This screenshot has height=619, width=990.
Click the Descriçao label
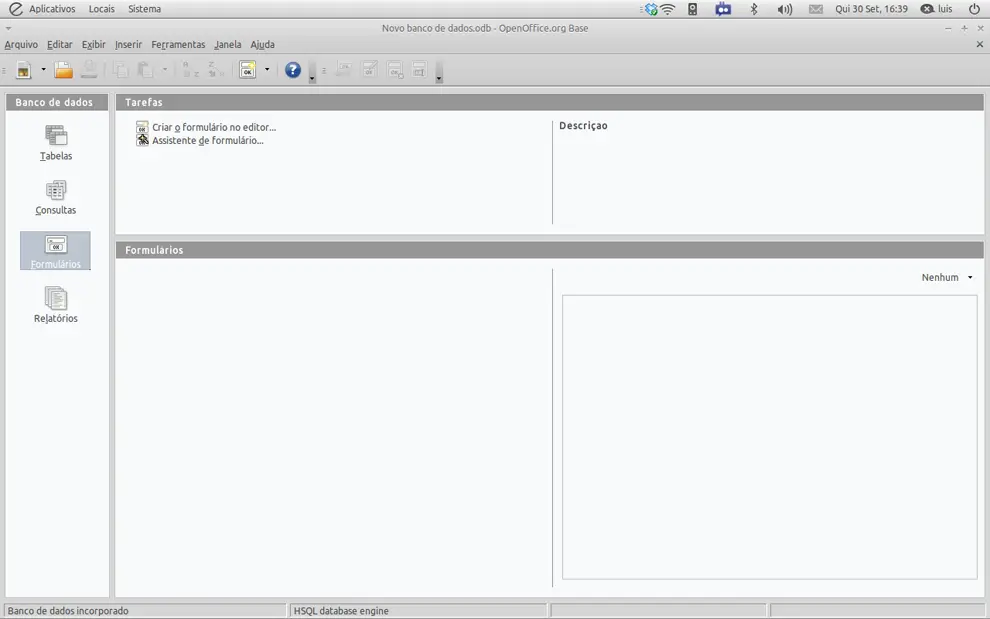583,126
